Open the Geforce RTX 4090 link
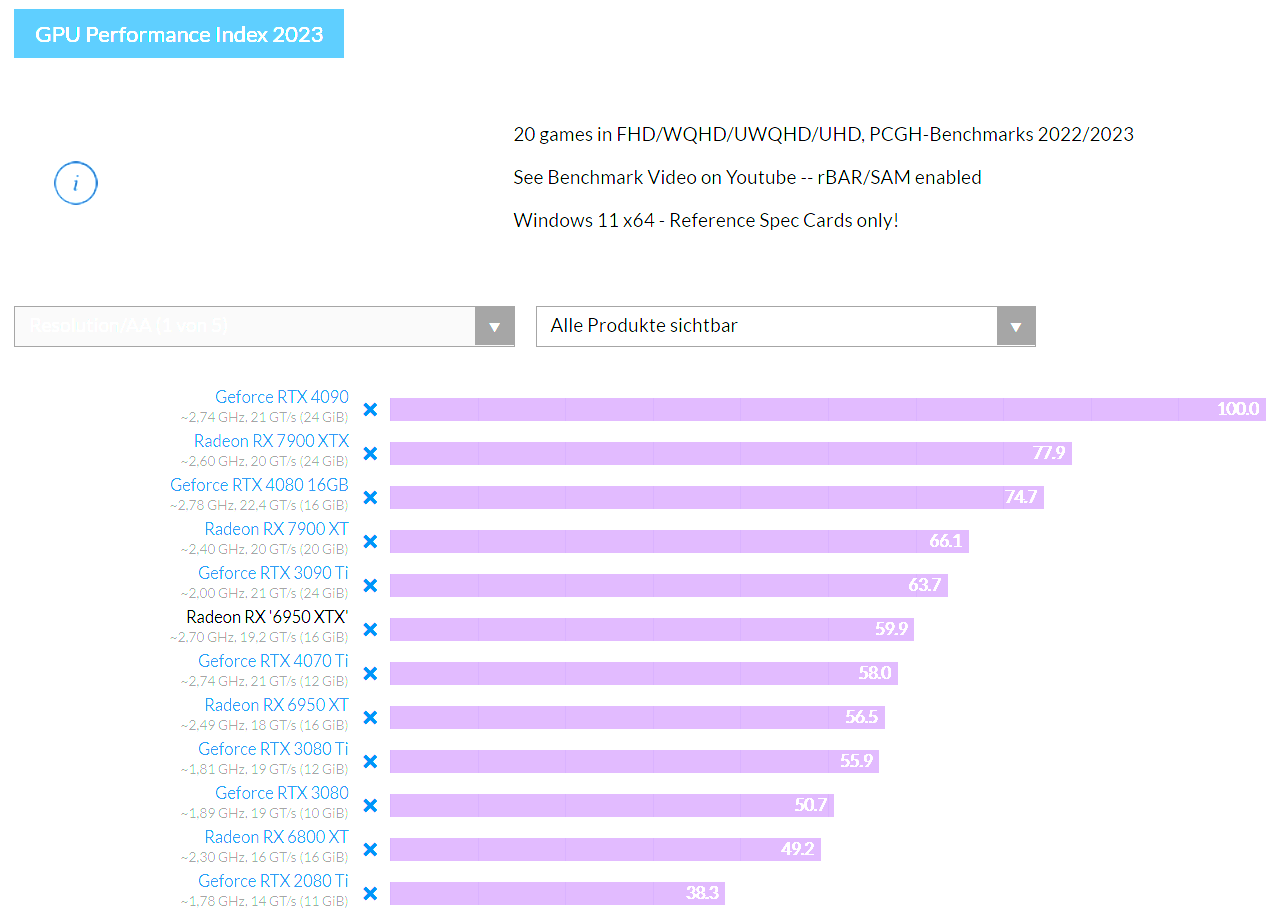This screenshot has height=912, width=1281. point(282,397)
